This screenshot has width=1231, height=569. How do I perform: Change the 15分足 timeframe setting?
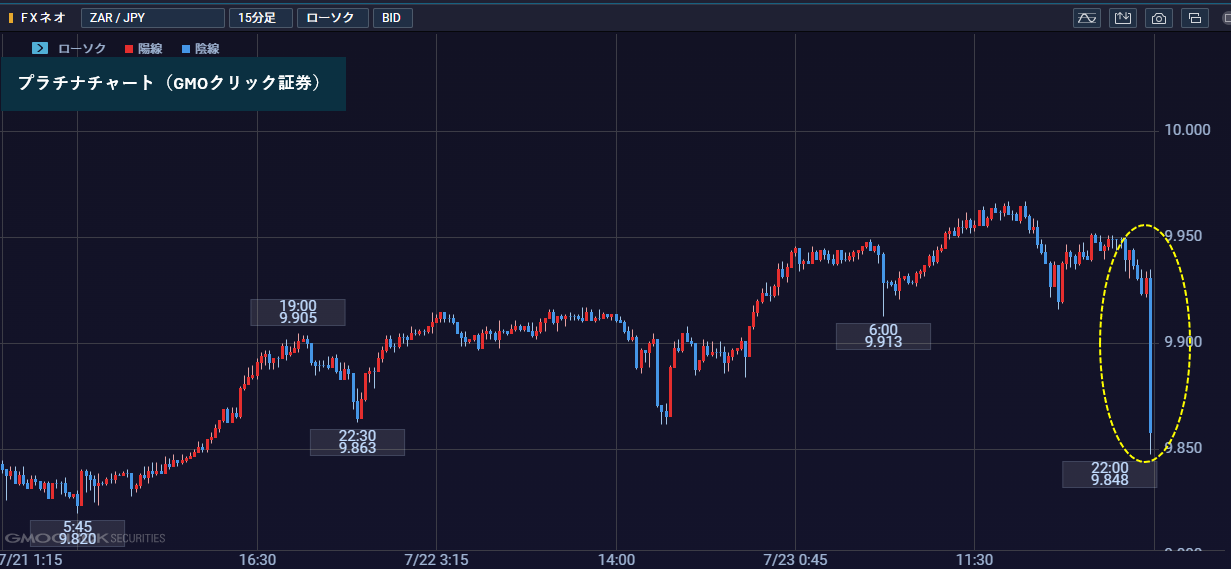pyautogui.click(x=260, y=18)
